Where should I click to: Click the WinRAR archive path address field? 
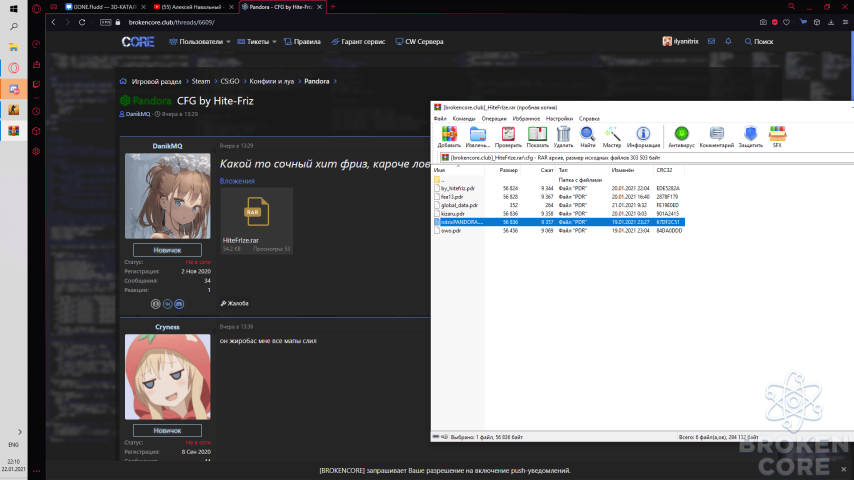[646, 157]
